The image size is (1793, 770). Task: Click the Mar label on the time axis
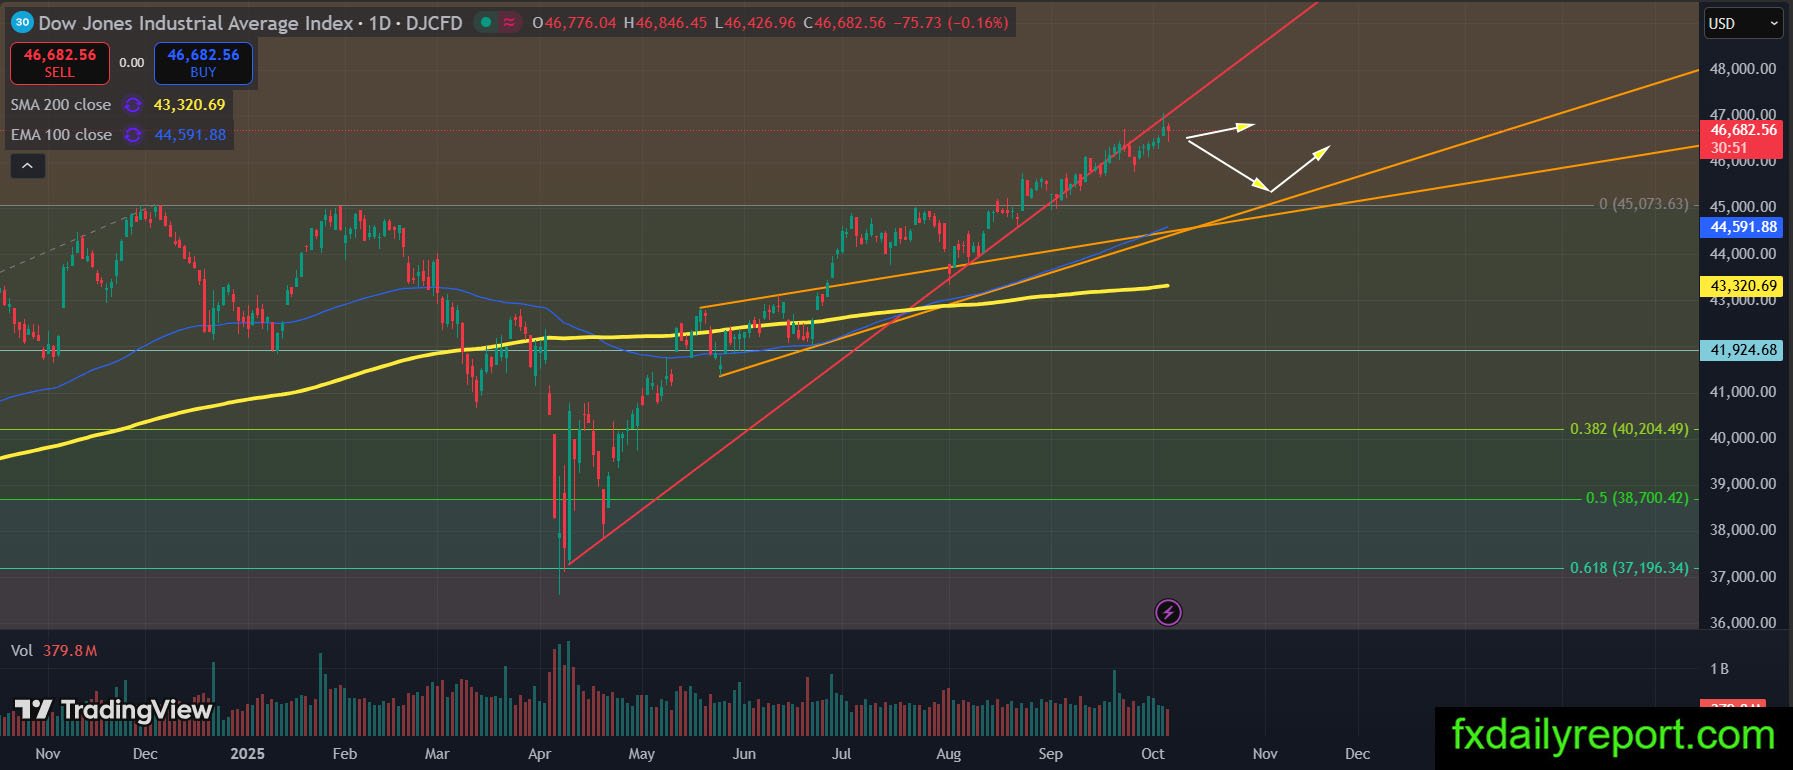point(437,754)
